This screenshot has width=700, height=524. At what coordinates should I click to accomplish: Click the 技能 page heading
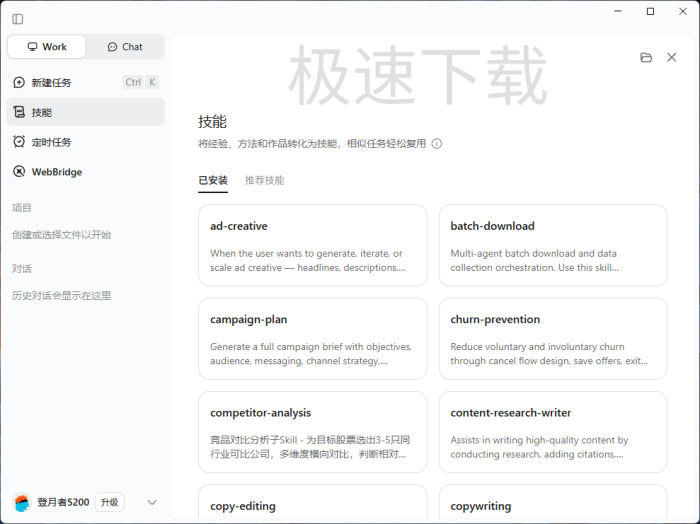pos(212,121)
